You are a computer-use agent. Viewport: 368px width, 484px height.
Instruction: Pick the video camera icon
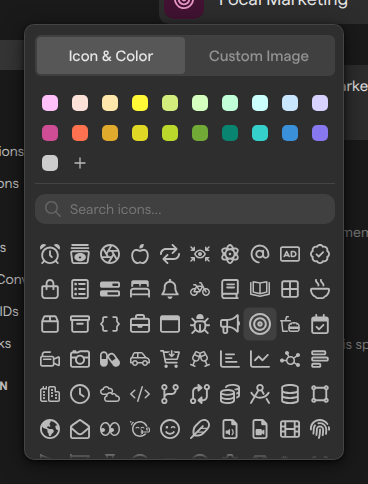50,359
